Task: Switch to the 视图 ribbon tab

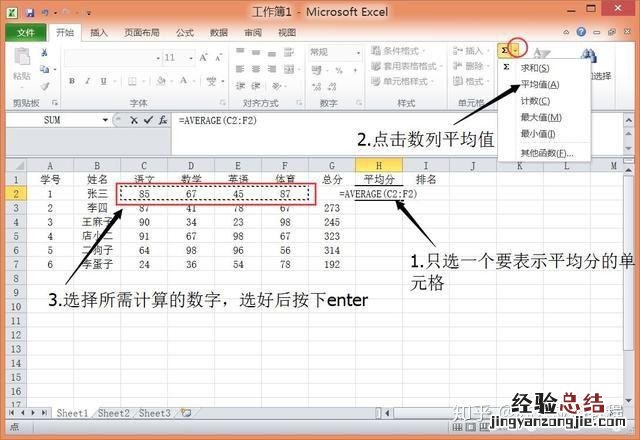Action: 287,33
